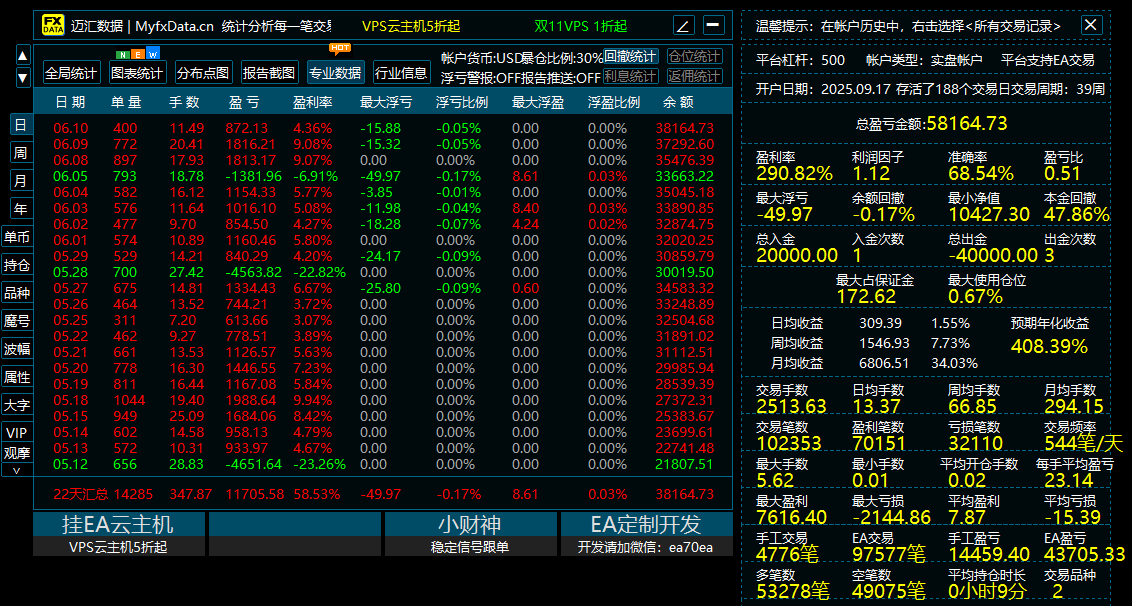Click 双11VPS 1折起 link
1132x606 pixels.
click(580, 27)
